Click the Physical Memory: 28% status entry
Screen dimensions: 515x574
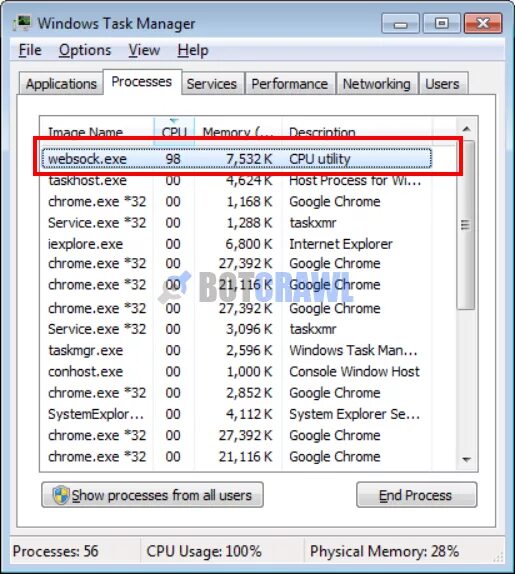[384, 551]
